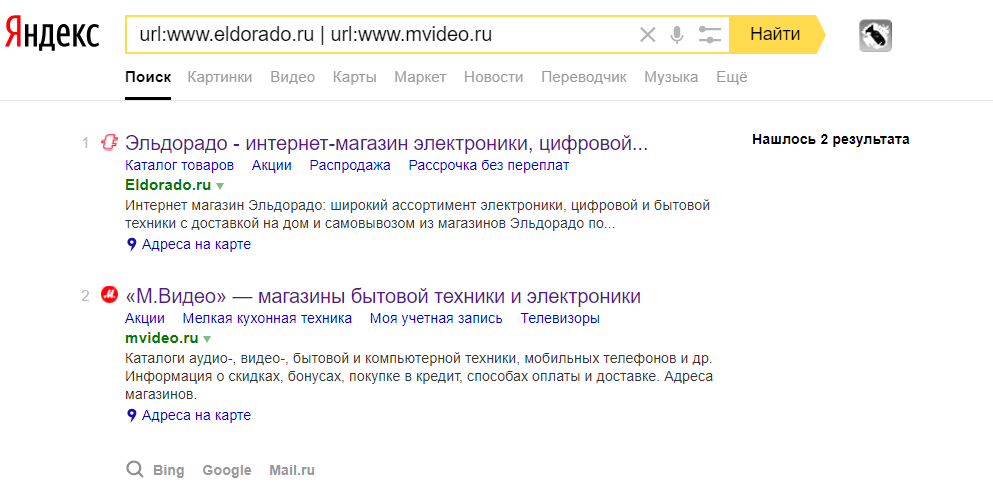This screenshot has width=993, height=500.
Task: Click the magnifier icon beside Bing
Action: 134,470
